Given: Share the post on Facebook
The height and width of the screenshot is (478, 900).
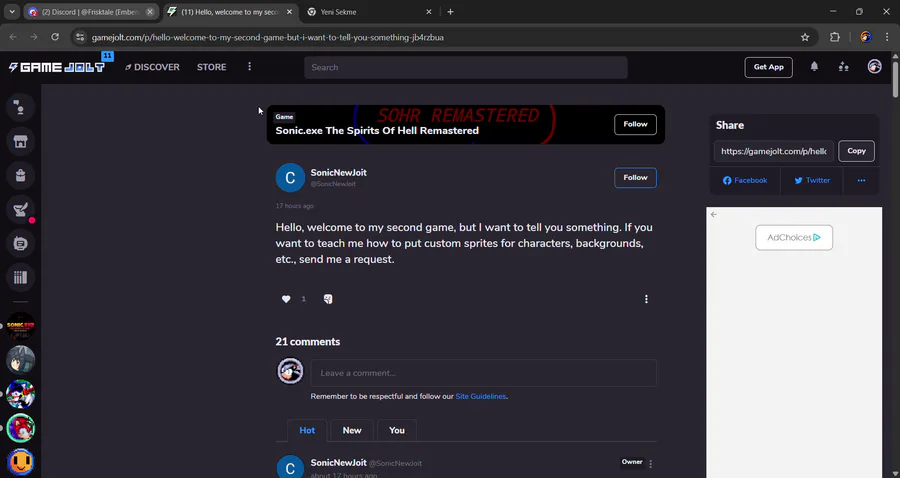Looking at the screenshot, I should click(x=745, y=180).
